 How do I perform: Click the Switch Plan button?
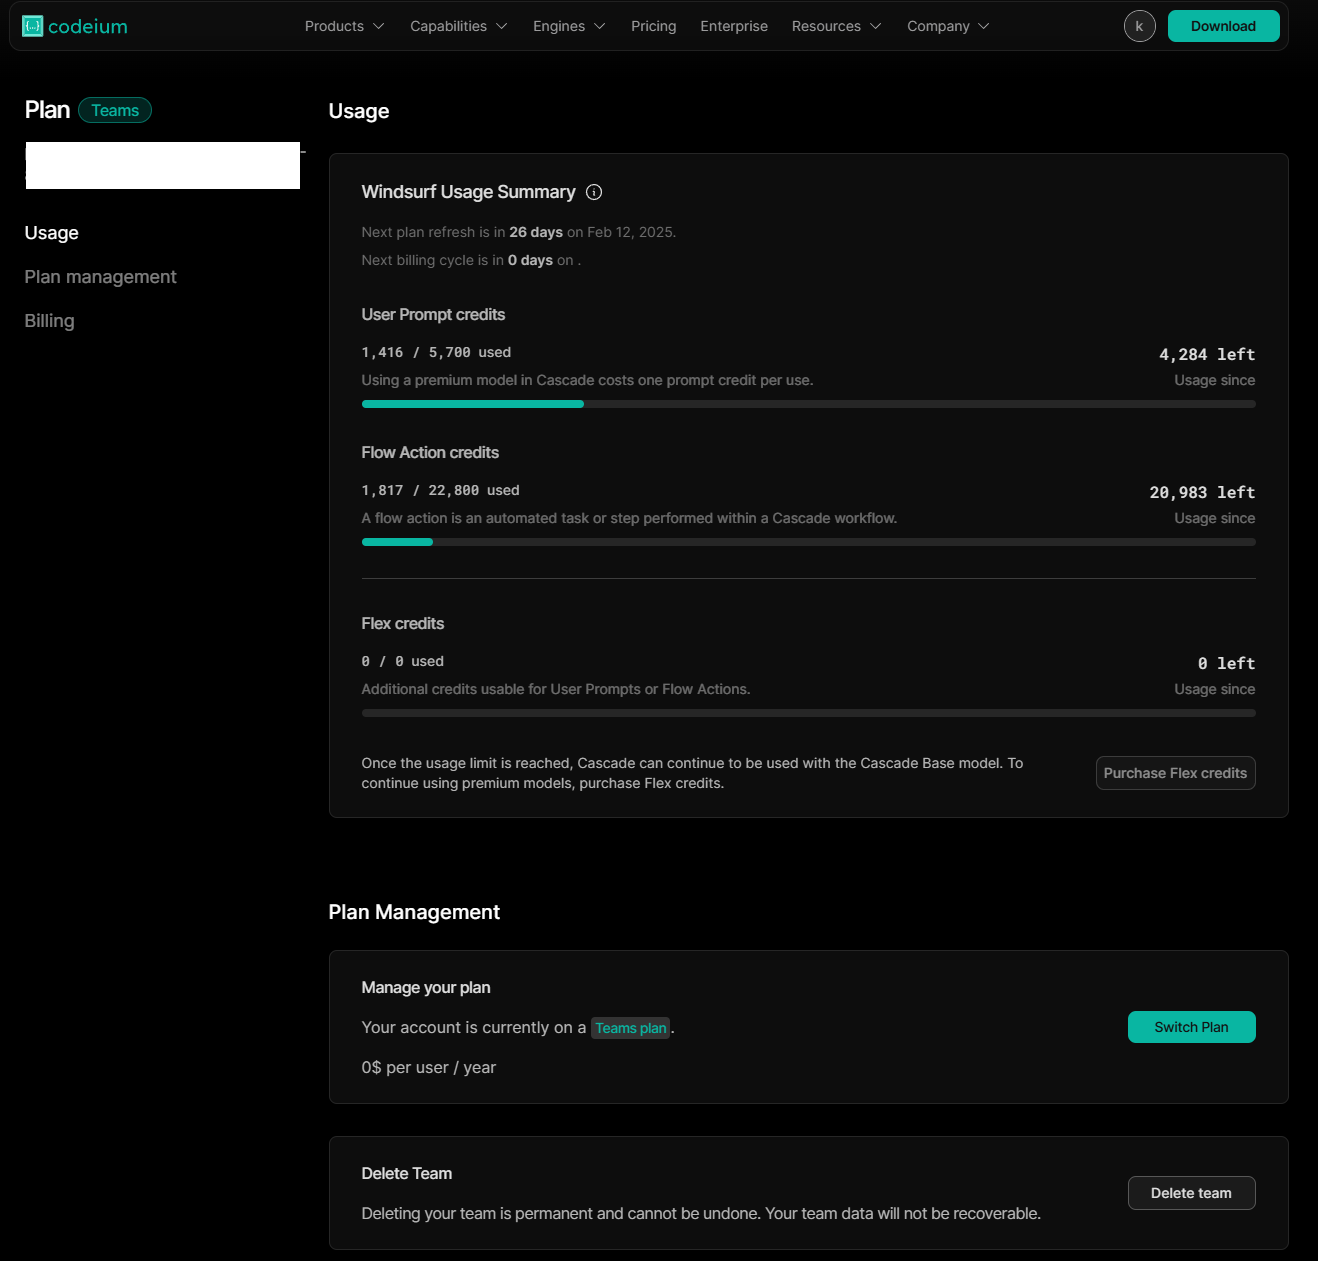click(x=1191, y=1027)
